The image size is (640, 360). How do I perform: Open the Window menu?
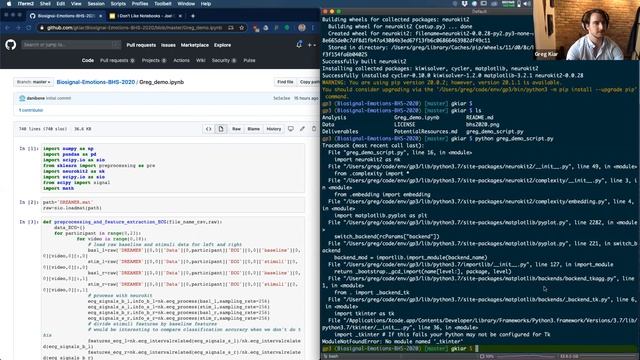point(186,4)
